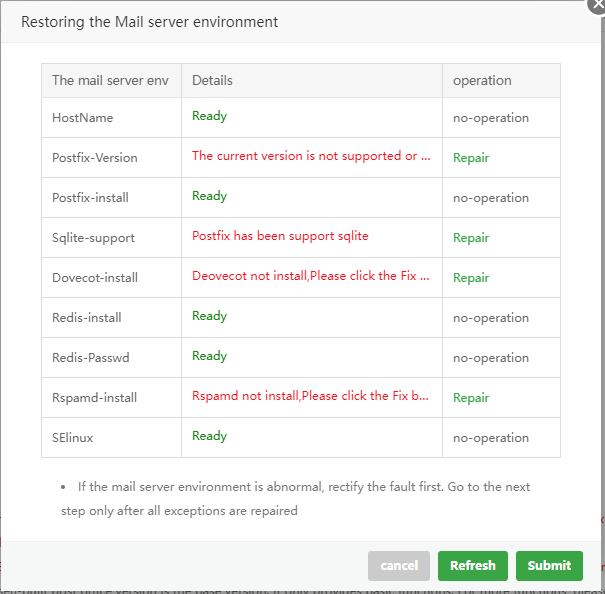Select the HostName row label
This screenshot has width=605, height=594.
click(x=83, y=118)
